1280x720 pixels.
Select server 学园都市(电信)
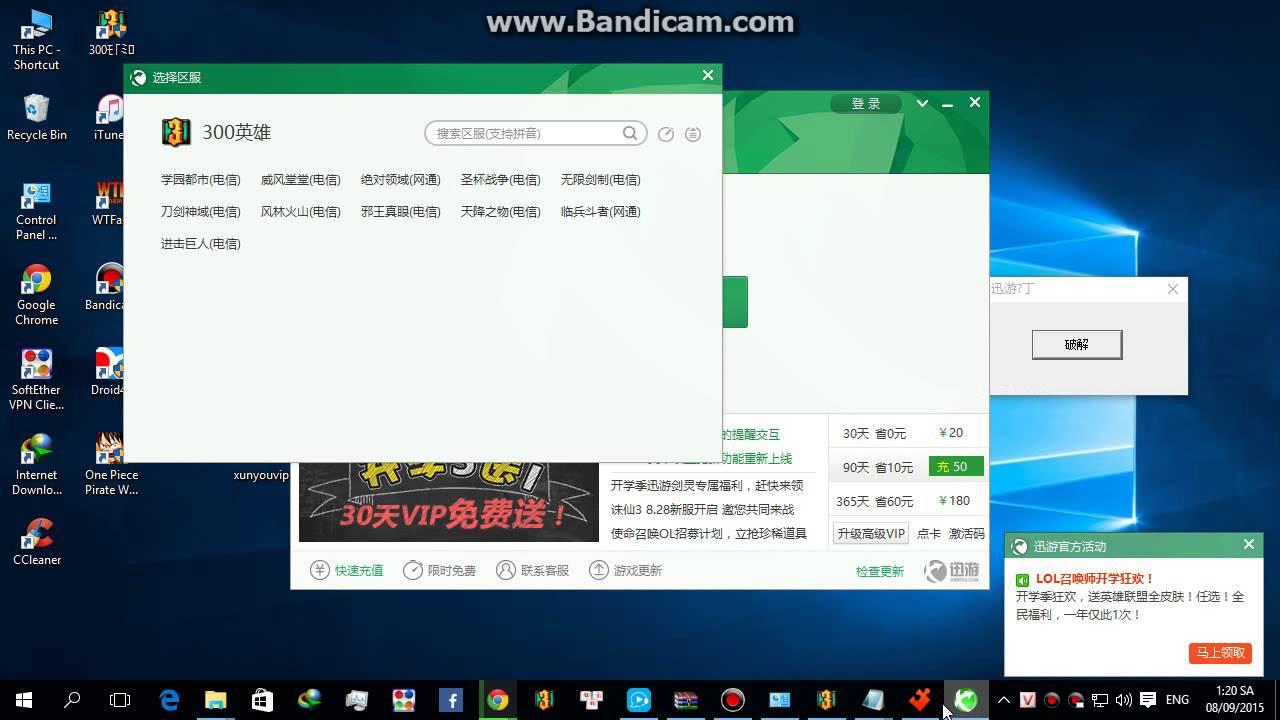(x=201, y=180)
